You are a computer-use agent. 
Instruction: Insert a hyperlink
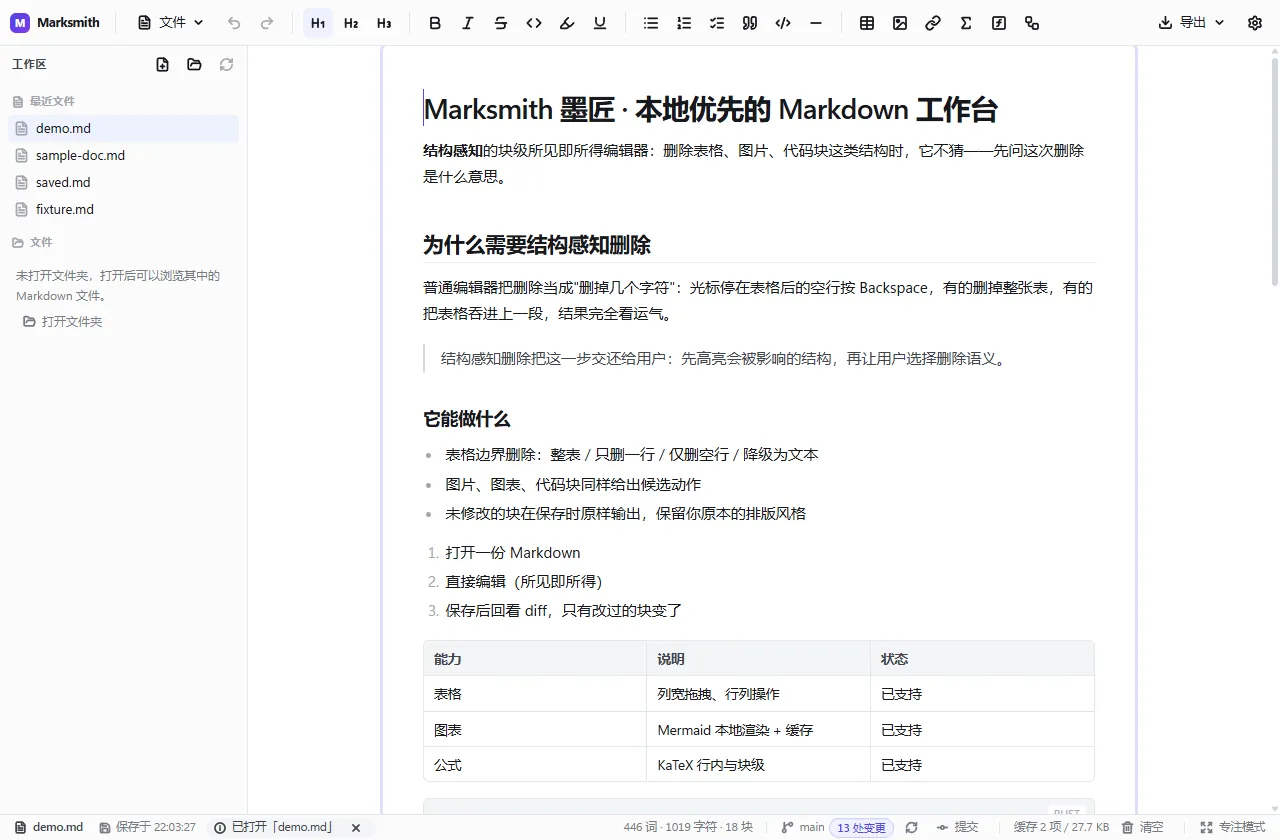(933, 23)
